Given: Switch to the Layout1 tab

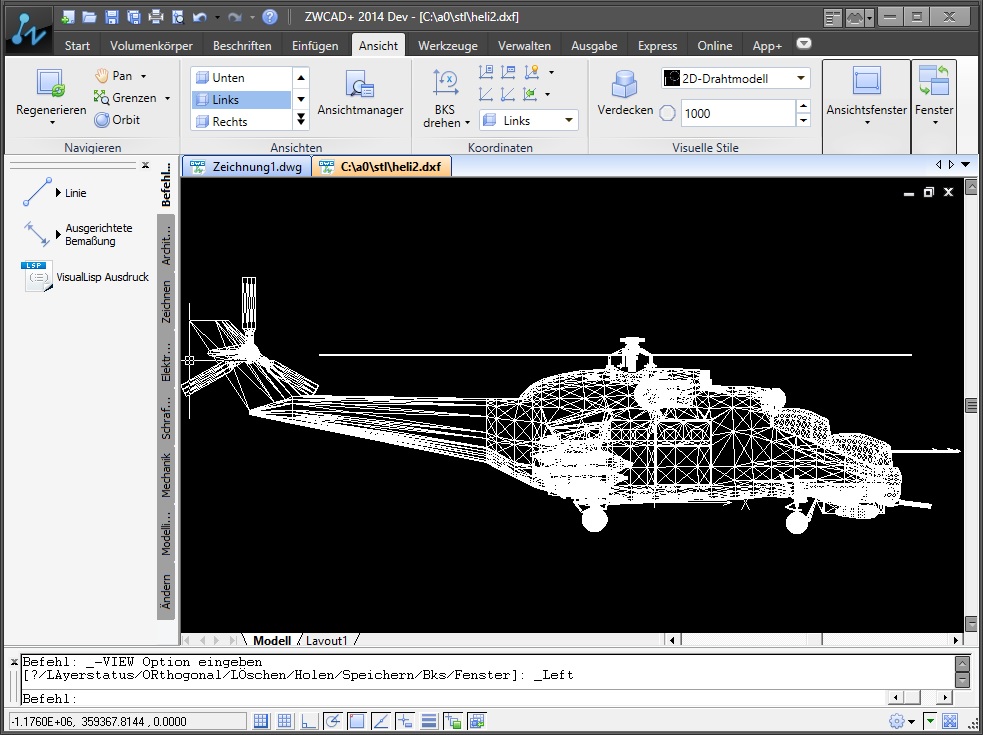Looking at the screenshot, I should [x=326, y=640].
